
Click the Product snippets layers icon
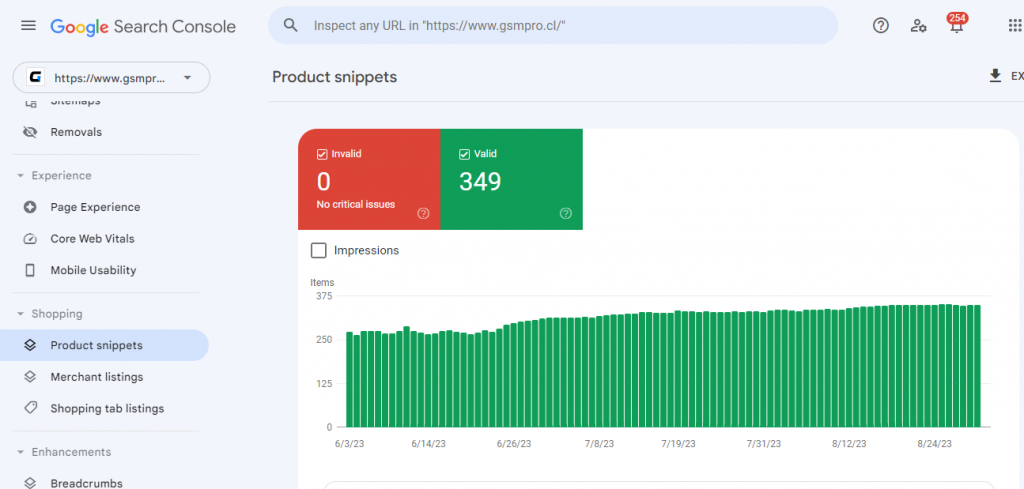(x=29, y=345)
